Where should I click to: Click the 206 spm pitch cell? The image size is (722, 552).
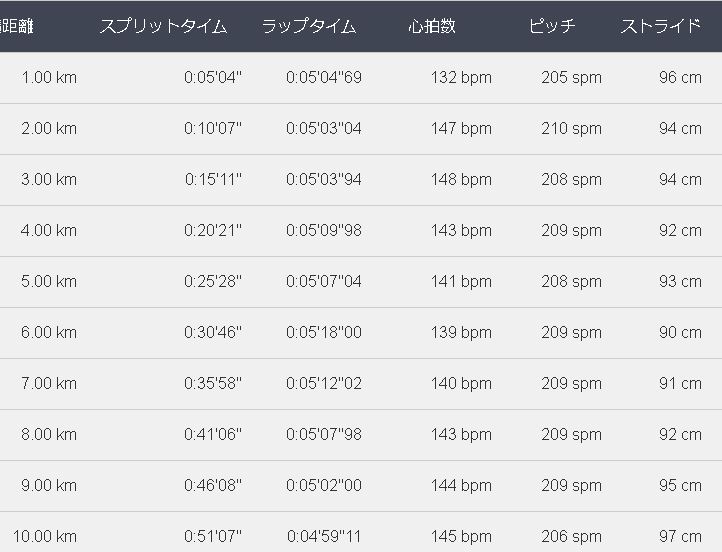(x=571, y=537)
